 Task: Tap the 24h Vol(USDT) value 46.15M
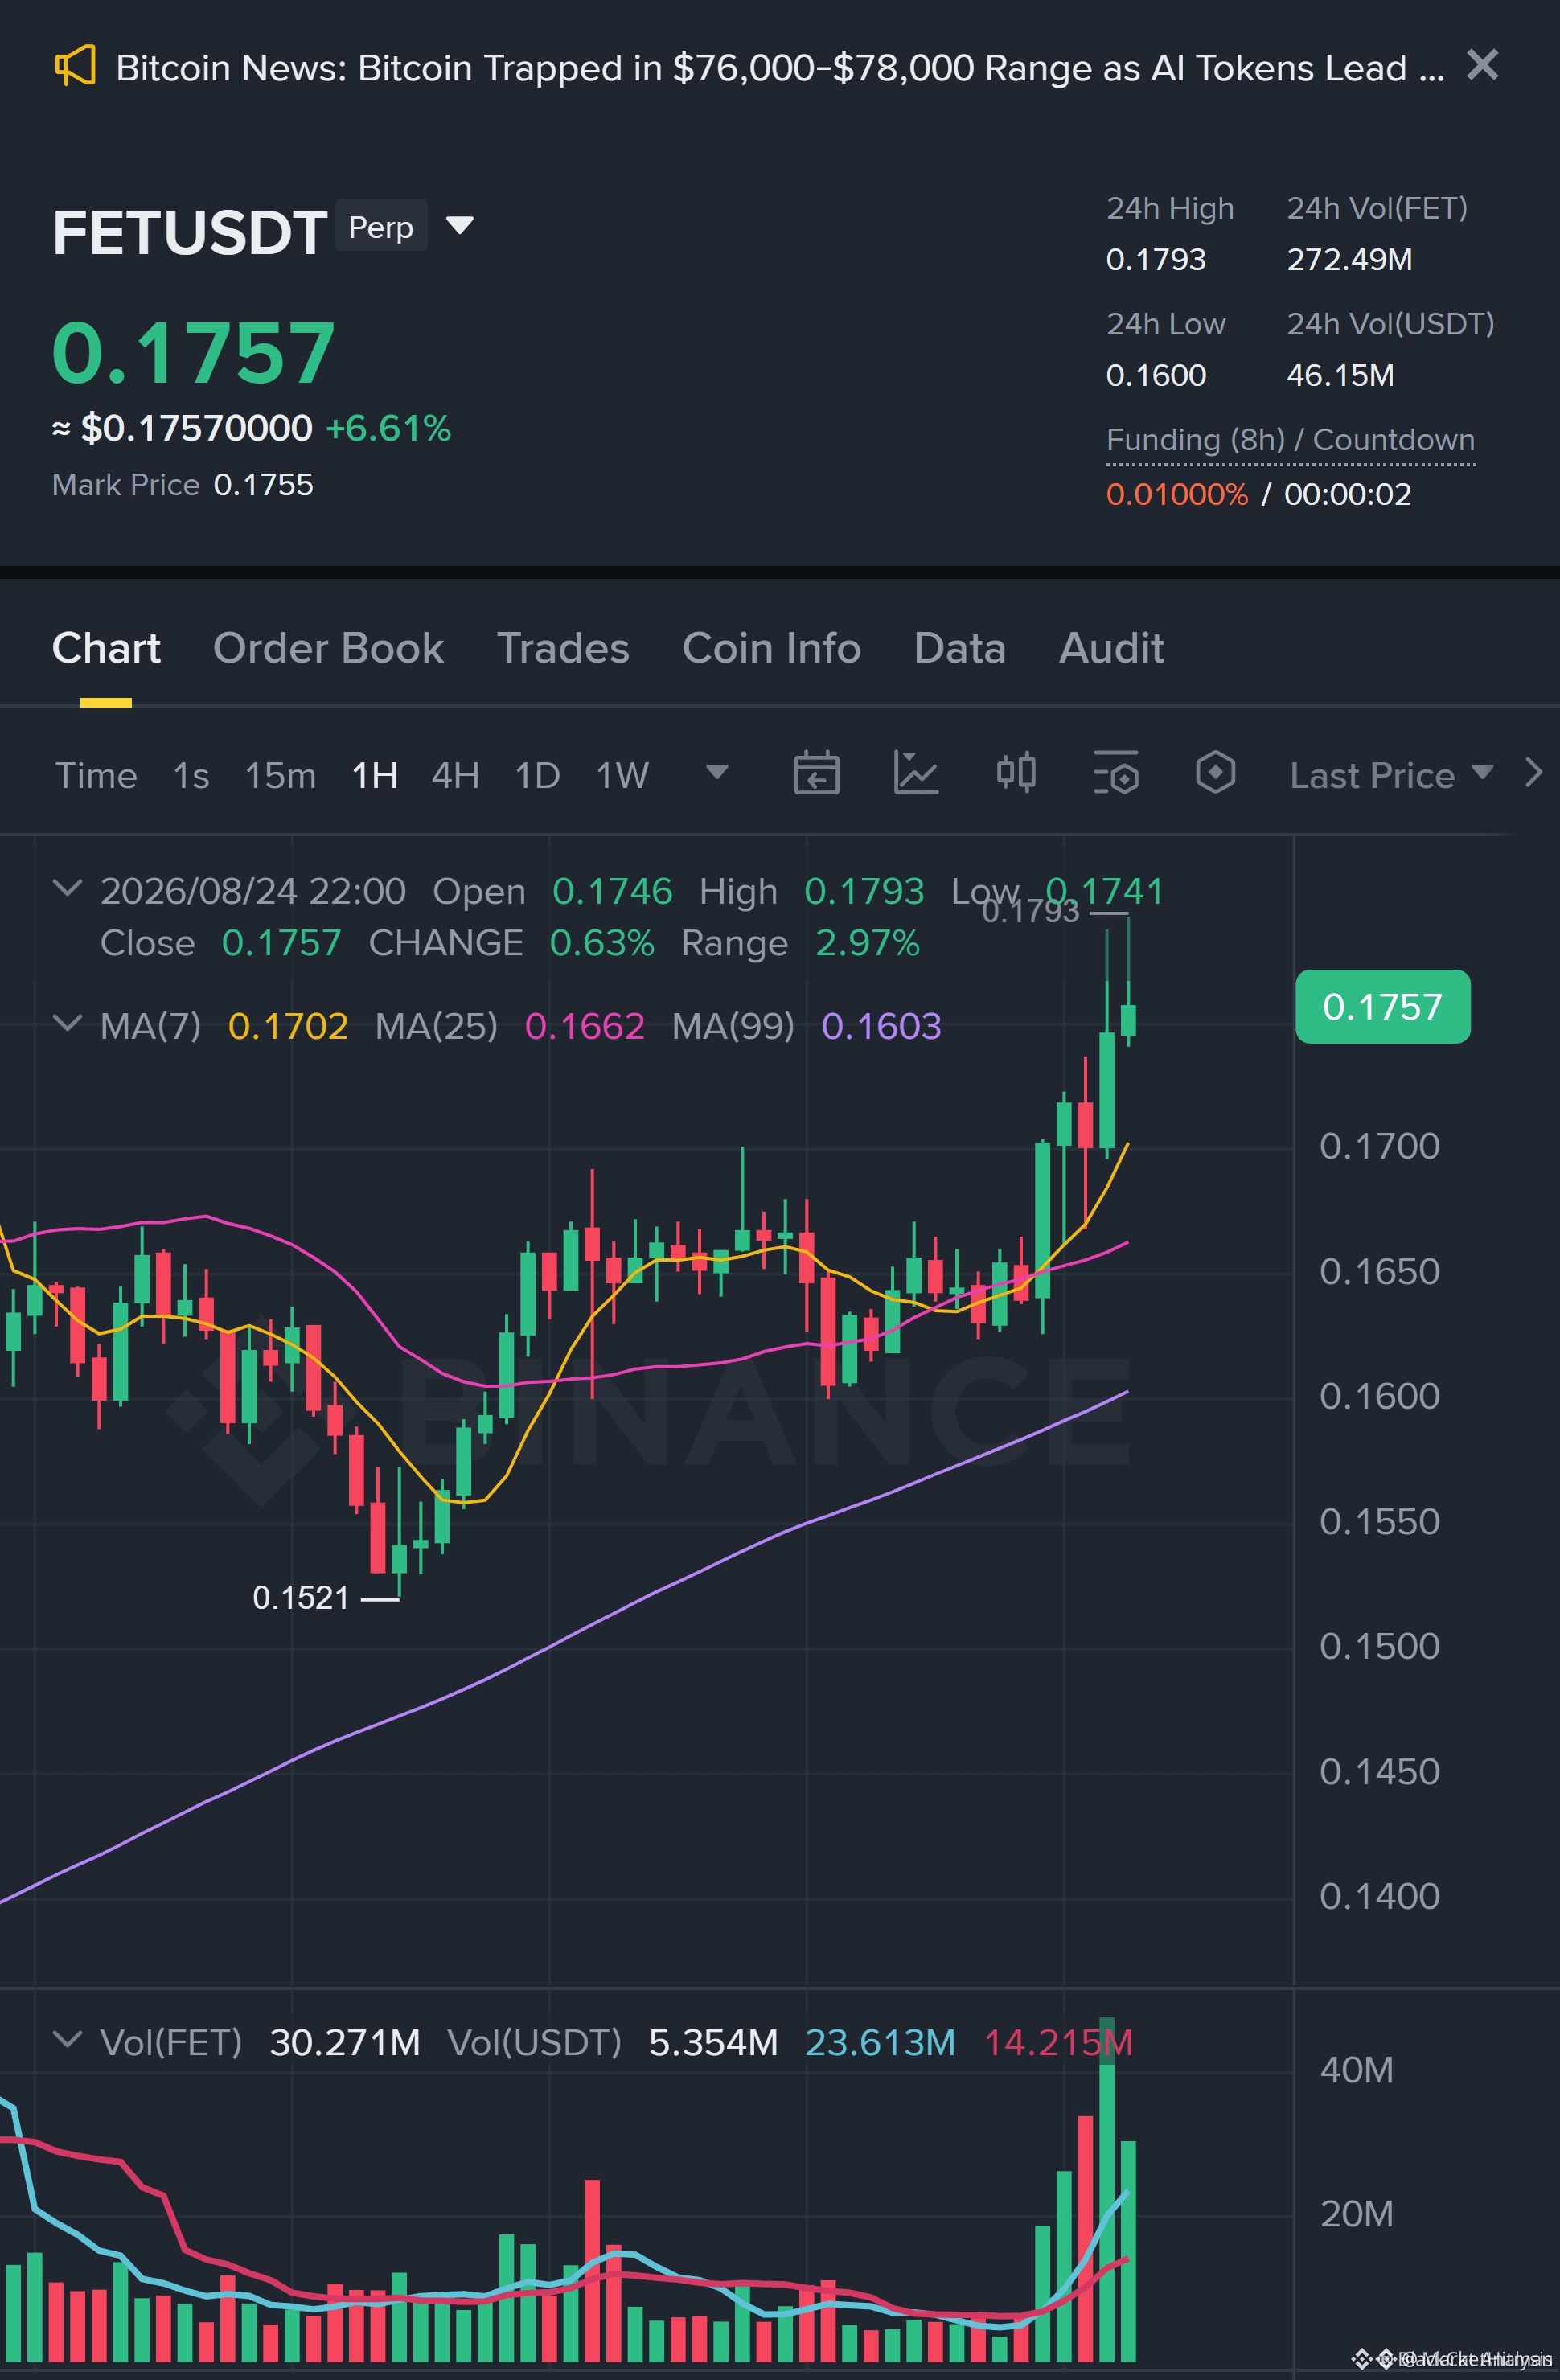click(1340, 375)
